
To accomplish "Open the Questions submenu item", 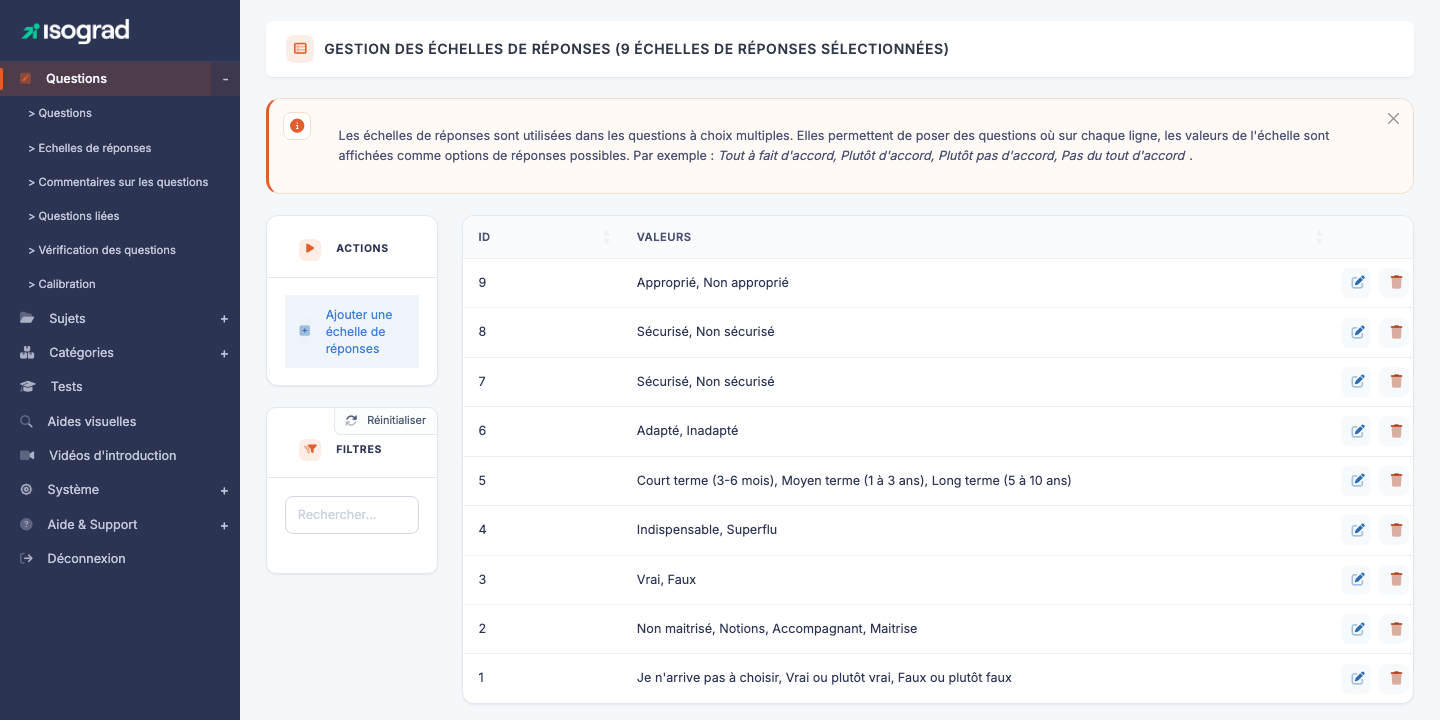I will (x=60, y=113).
